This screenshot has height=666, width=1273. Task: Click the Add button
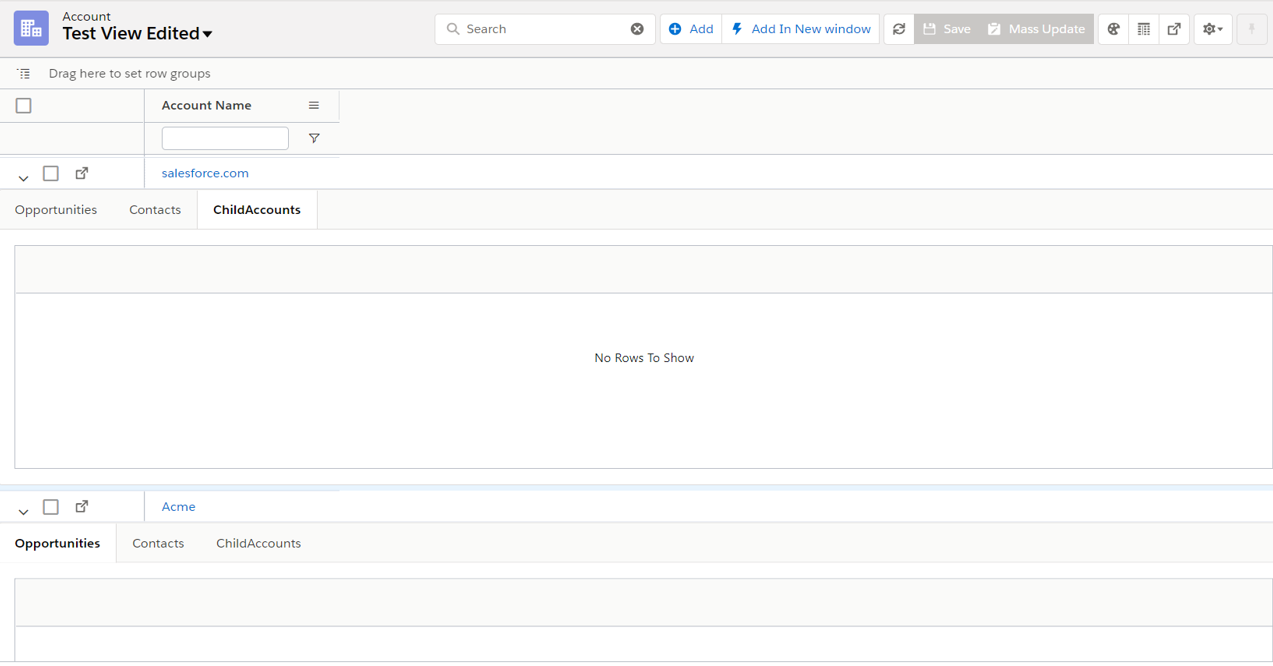tap(691, 29)
